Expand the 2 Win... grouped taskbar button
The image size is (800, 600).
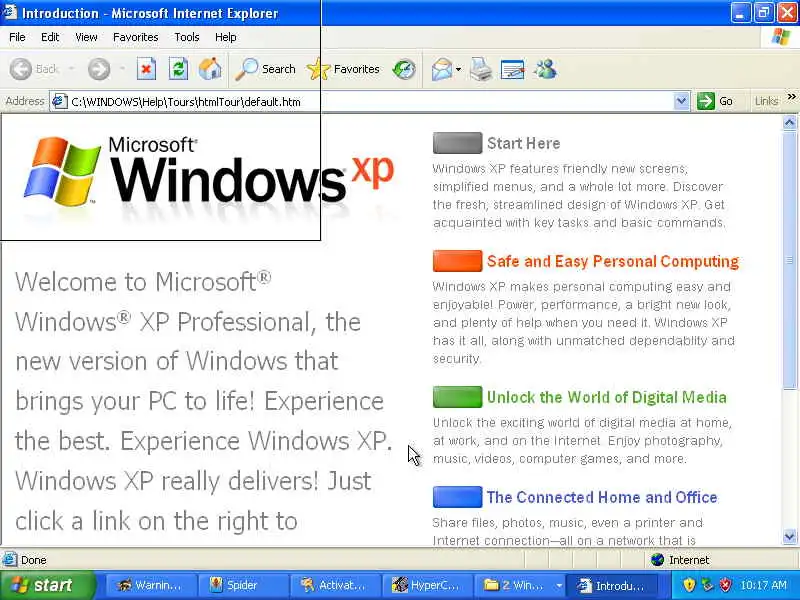click(520, 586)
